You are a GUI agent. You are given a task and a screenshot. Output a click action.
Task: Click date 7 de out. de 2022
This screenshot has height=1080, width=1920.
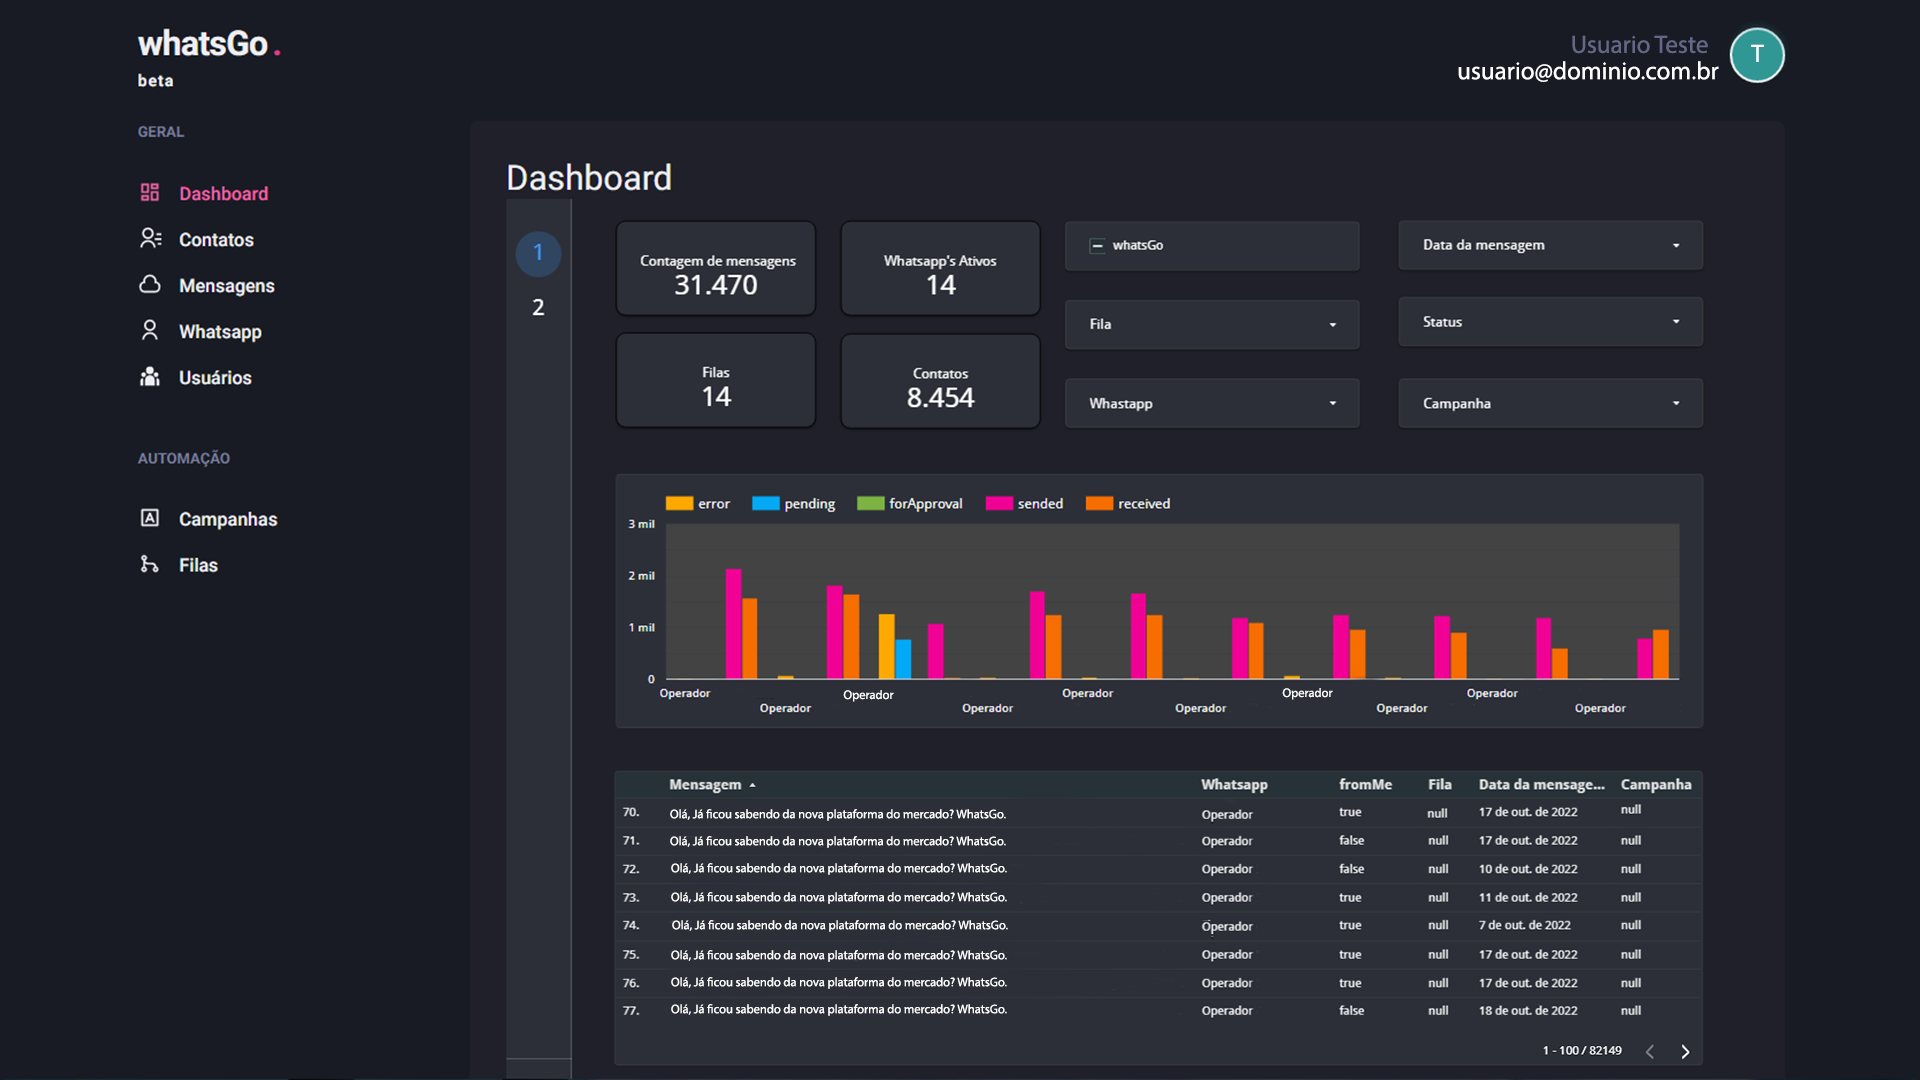coord(1524,925)
